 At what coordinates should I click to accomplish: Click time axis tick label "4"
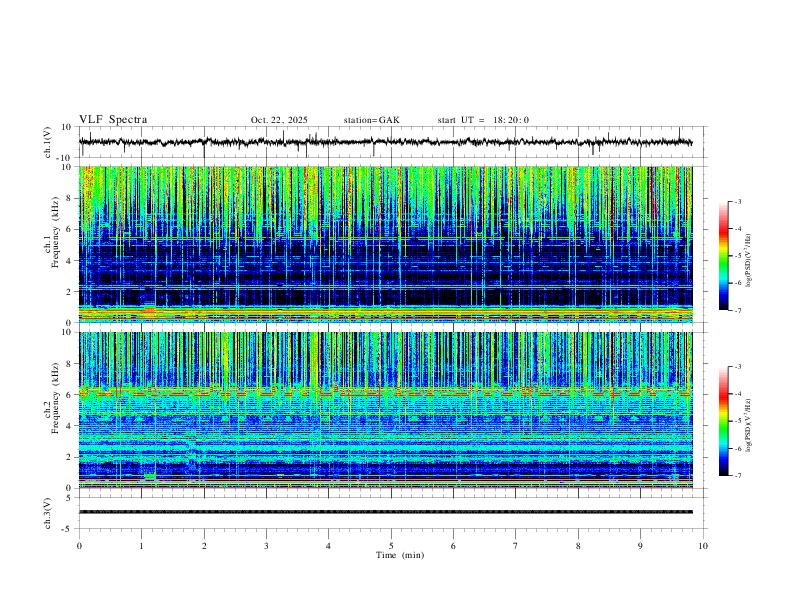coord(328,546)
